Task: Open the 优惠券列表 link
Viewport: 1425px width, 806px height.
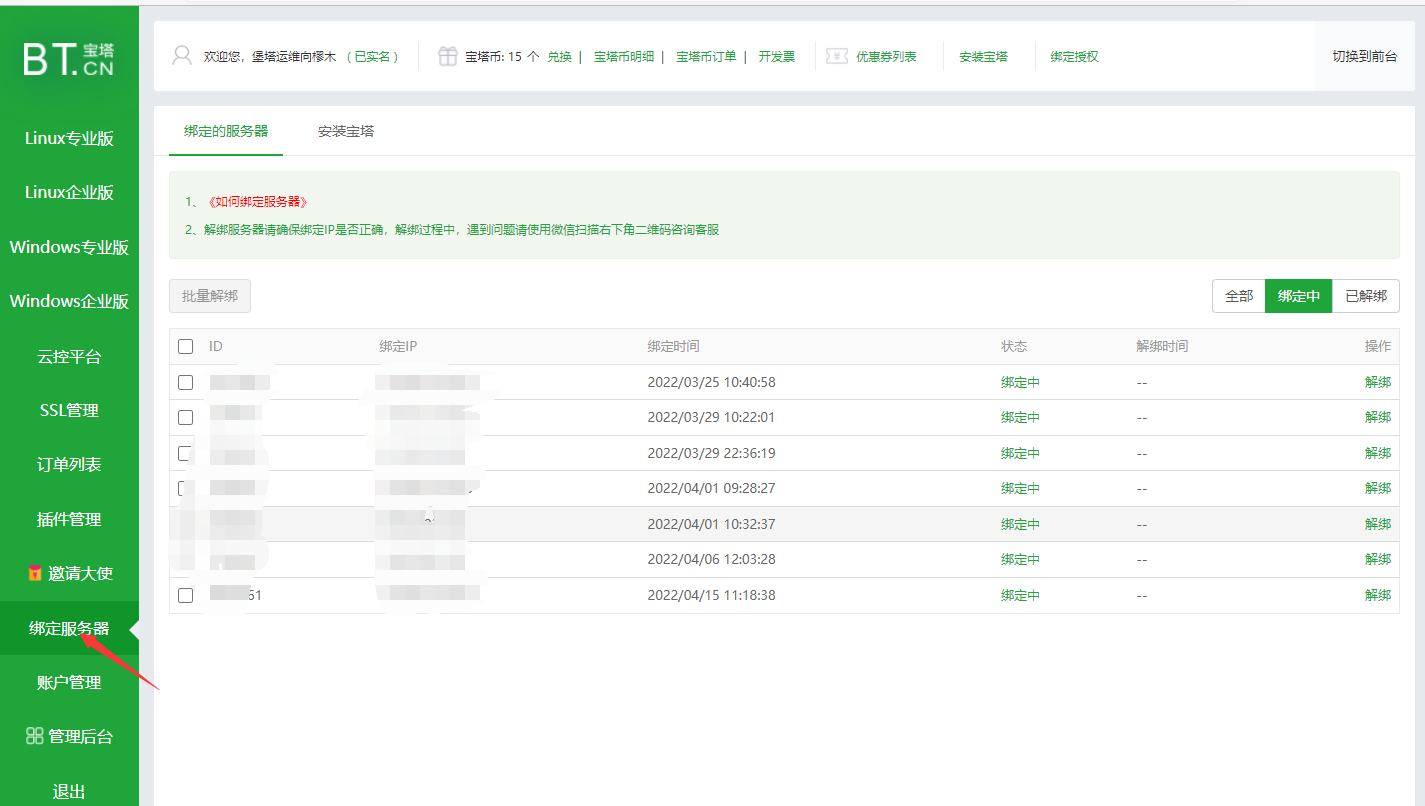Action: click(886, 57)
